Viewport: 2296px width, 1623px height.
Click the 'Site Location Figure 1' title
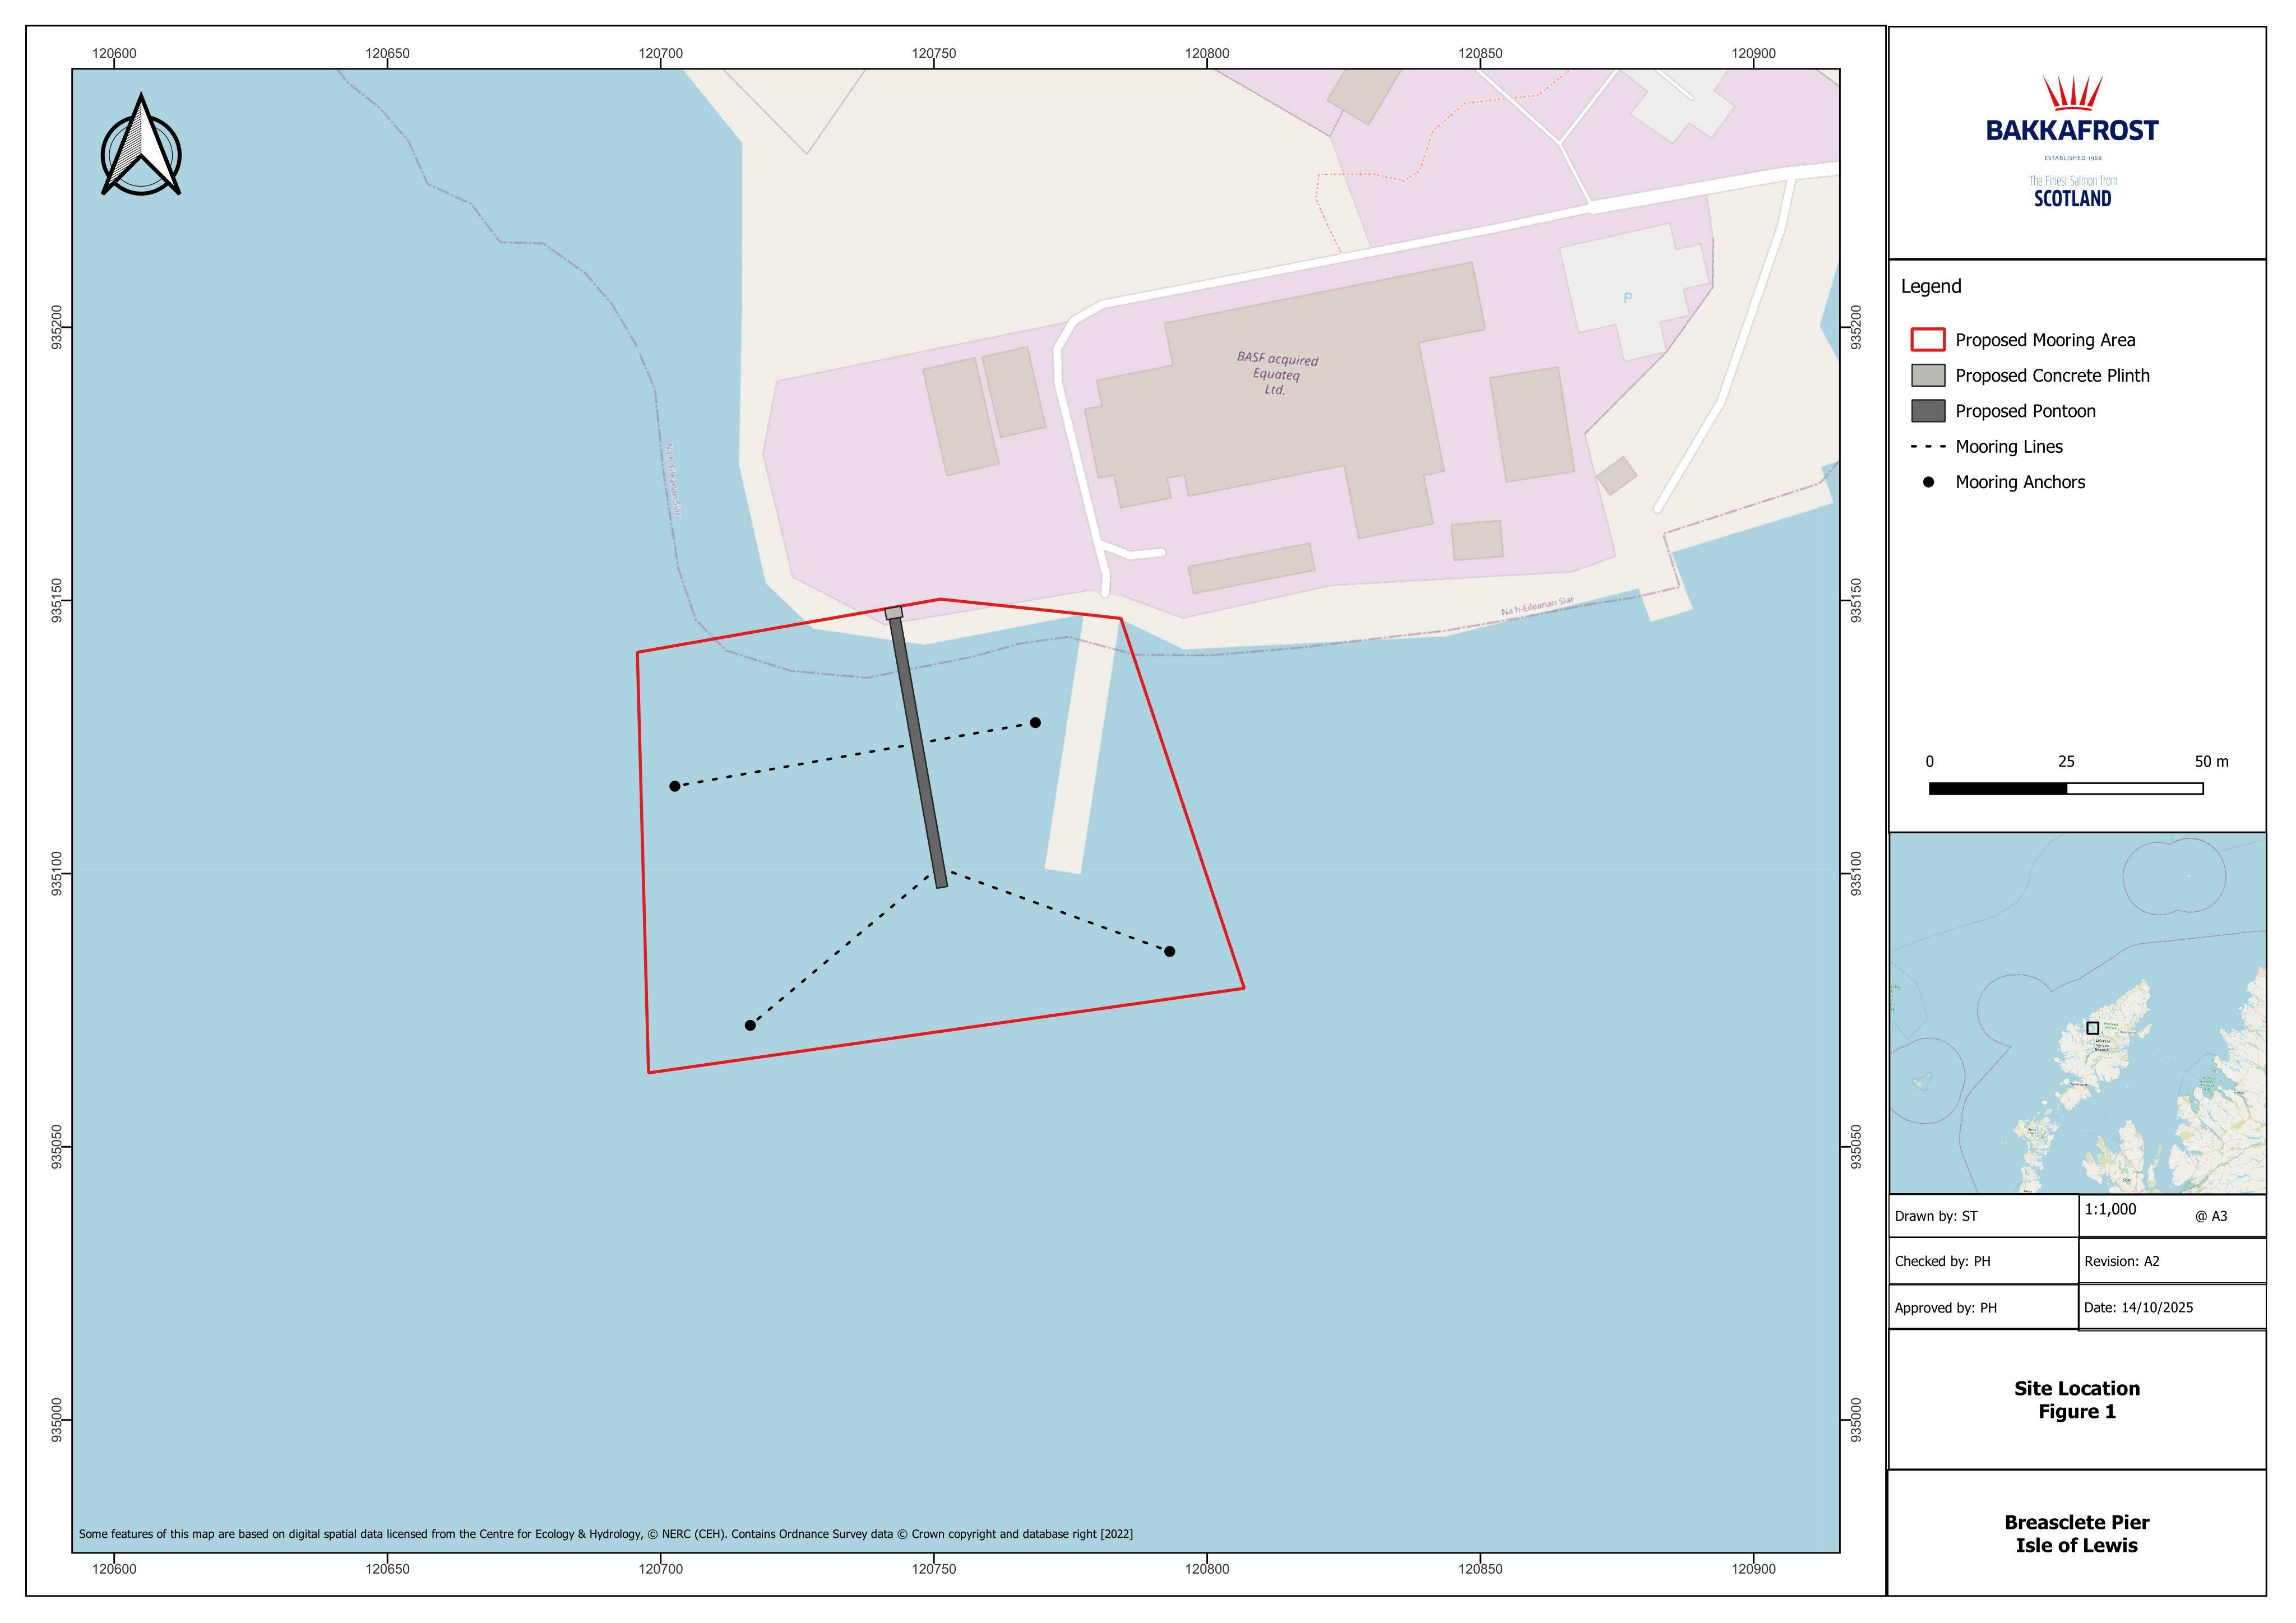[x=2077, y=1400]
